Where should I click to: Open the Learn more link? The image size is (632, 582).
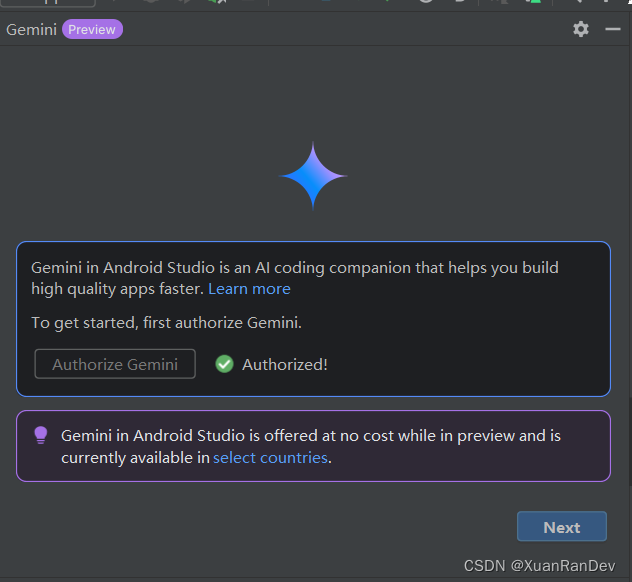pos(249,289)
